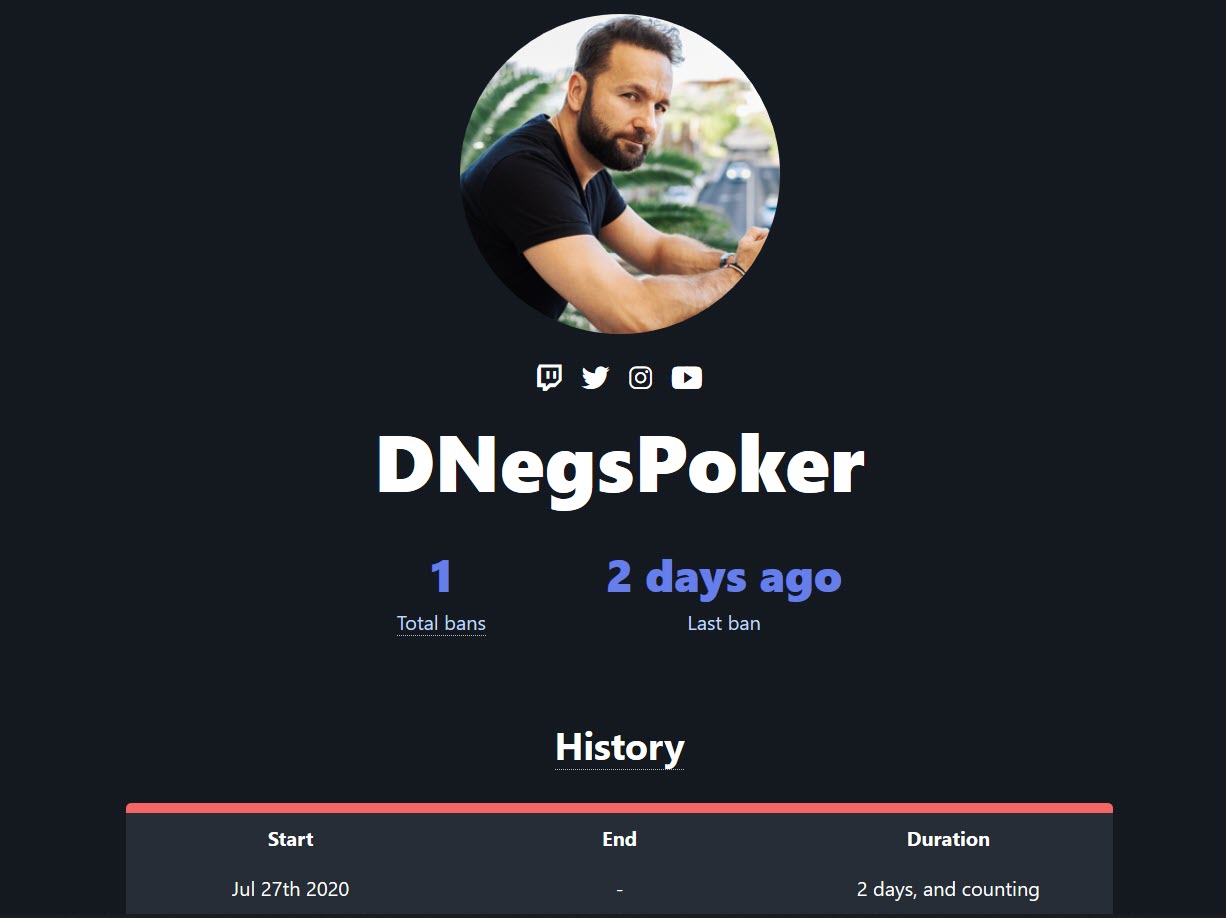Open the Twitch channel icon link

tap(549, 377)
